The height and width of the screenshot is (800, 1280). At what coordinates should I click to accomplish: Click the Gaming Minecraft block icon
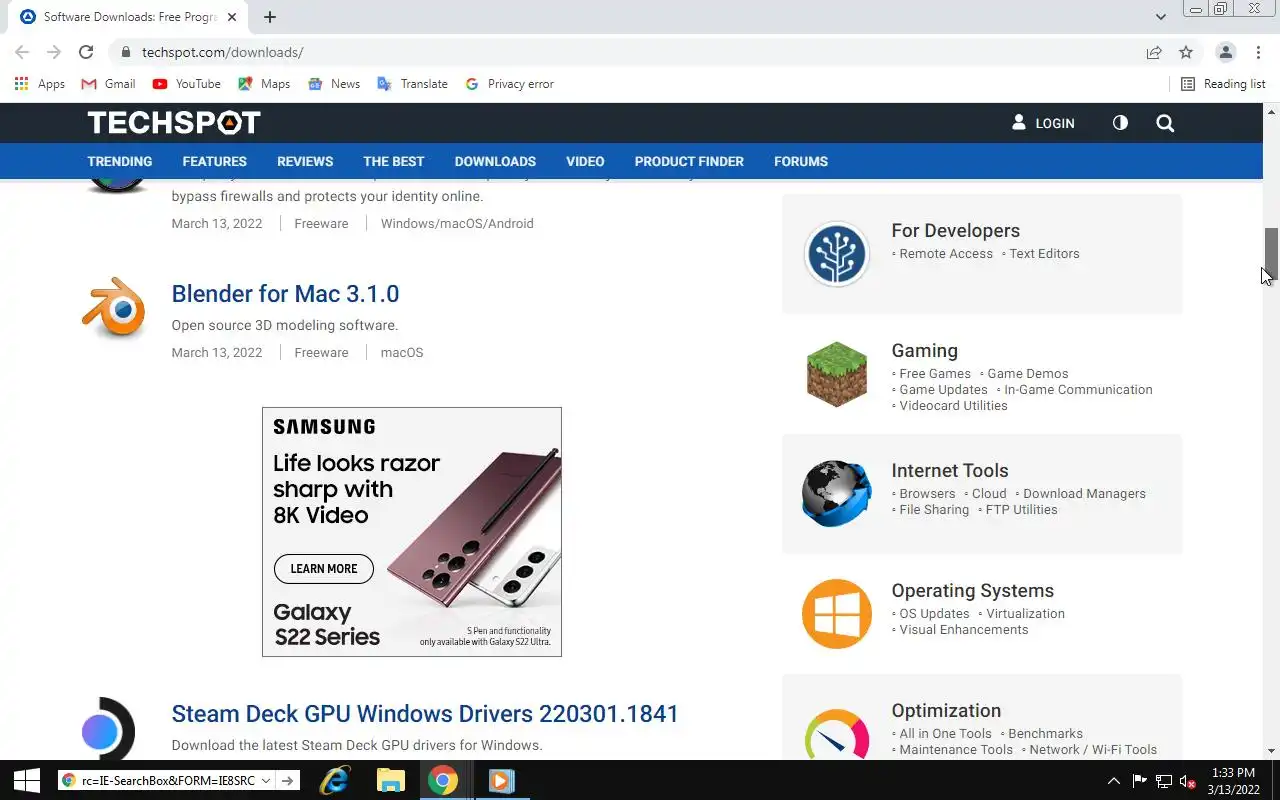pos(837,374)
